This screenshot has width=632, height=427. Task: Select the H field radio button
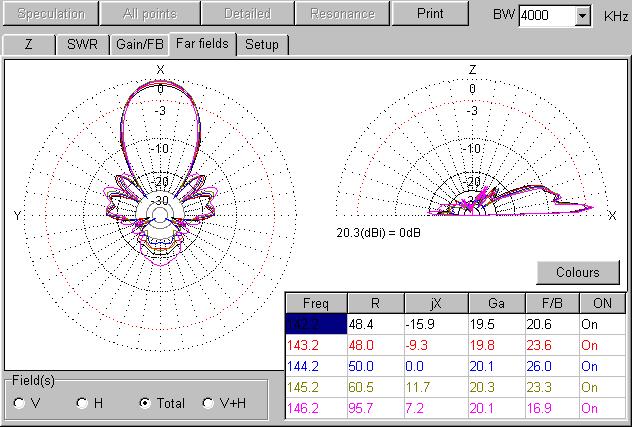(83, 403)
